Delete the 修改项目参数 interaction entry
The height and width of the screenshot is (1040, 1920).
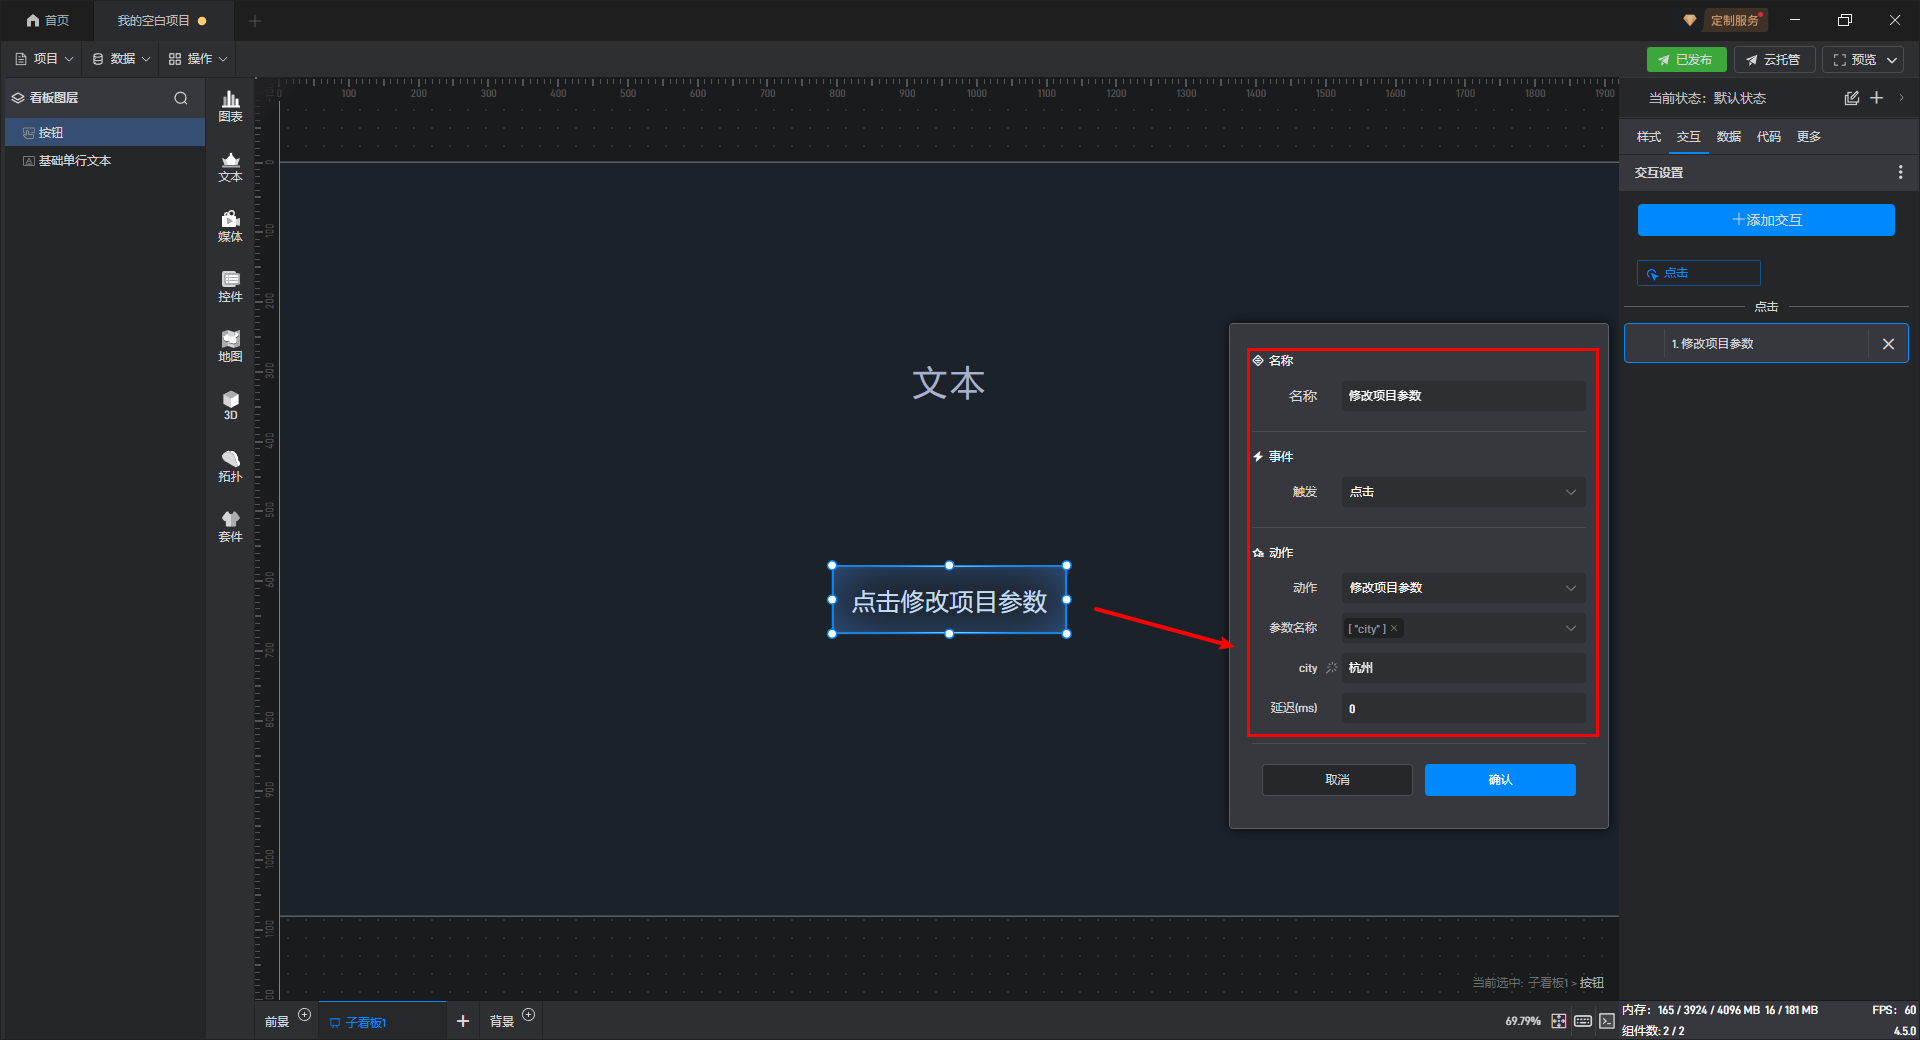(x=1888, y=344)
